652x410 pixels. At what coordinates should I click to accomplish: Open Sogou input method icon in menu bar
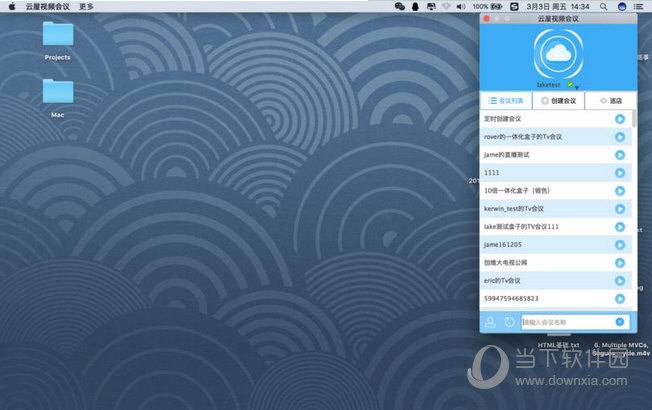click(514, 6)
